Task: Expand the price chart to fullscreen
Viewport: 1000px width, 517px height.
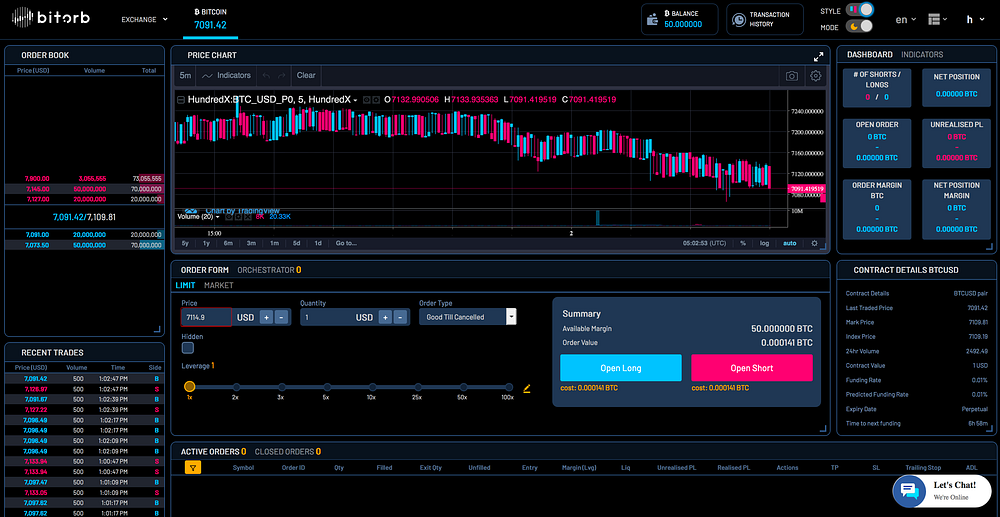Action: click(x=818, y=56)
